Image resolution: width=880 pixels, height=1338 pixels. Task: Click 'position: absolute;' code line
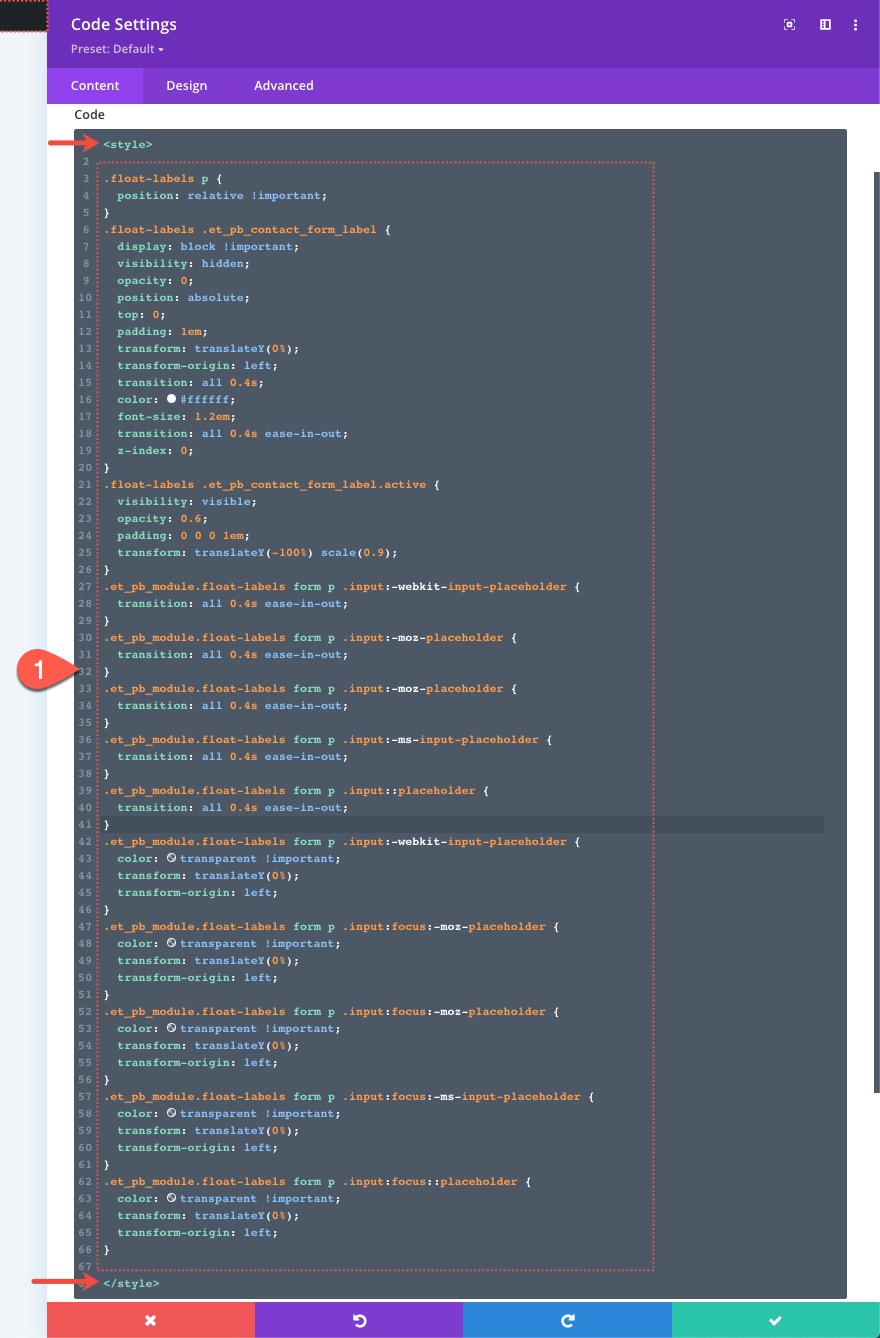(183, 297)
